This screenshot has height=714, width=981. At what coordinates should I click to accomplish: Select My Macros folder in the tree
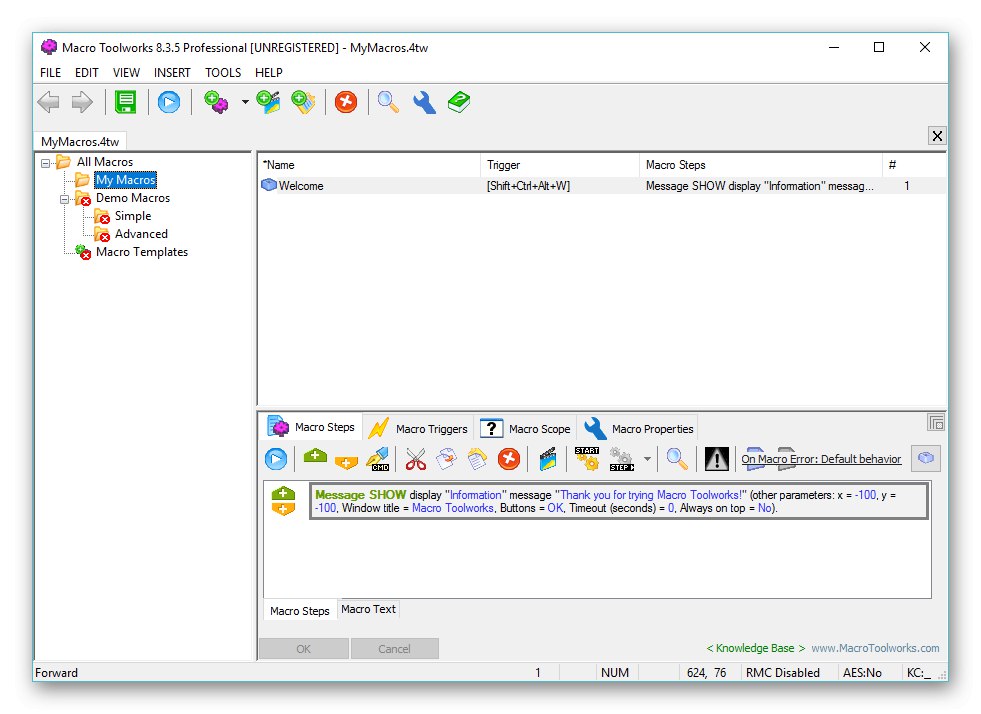click(126, 180)
